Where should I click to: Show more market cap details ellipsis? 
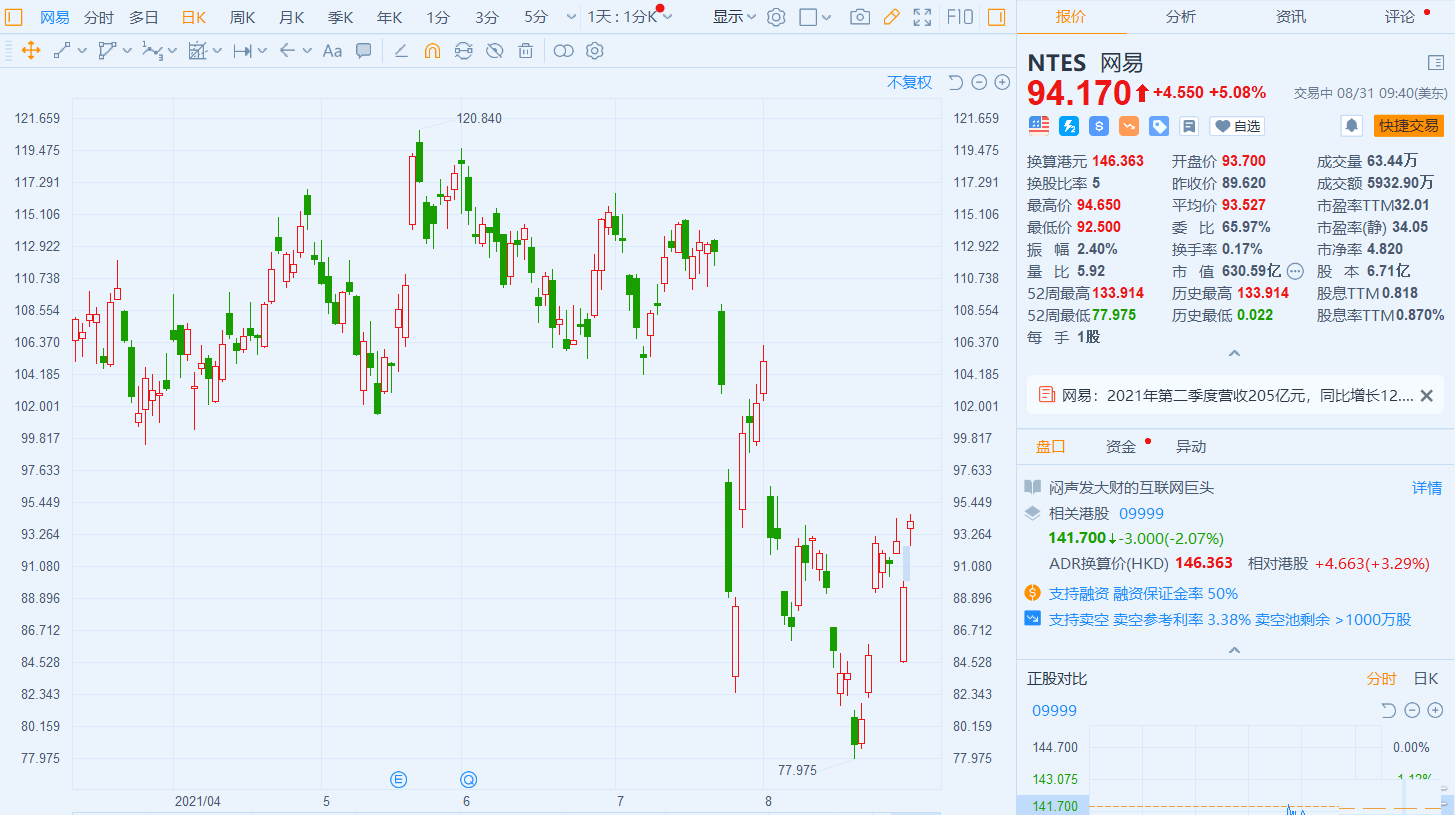(1295, 271)
